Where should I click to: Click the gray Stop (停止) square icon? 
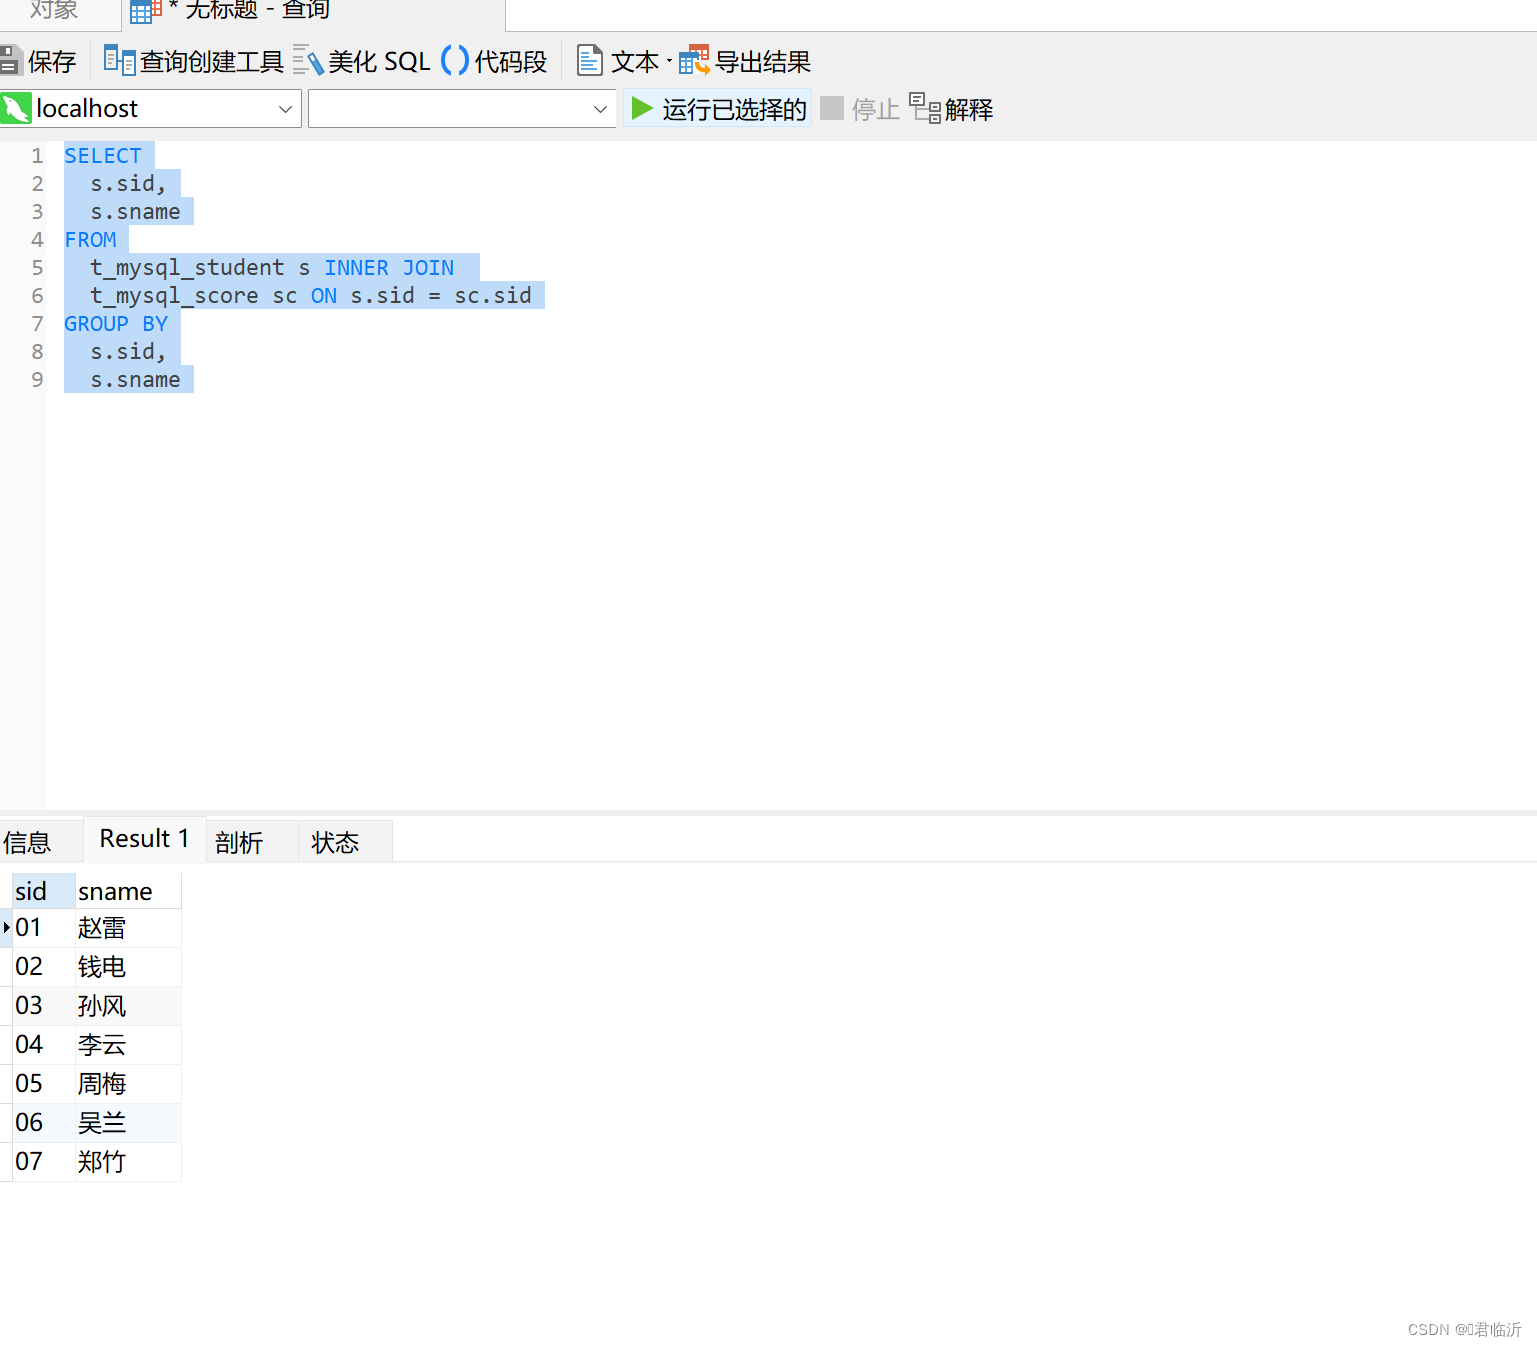click(832, 108)
